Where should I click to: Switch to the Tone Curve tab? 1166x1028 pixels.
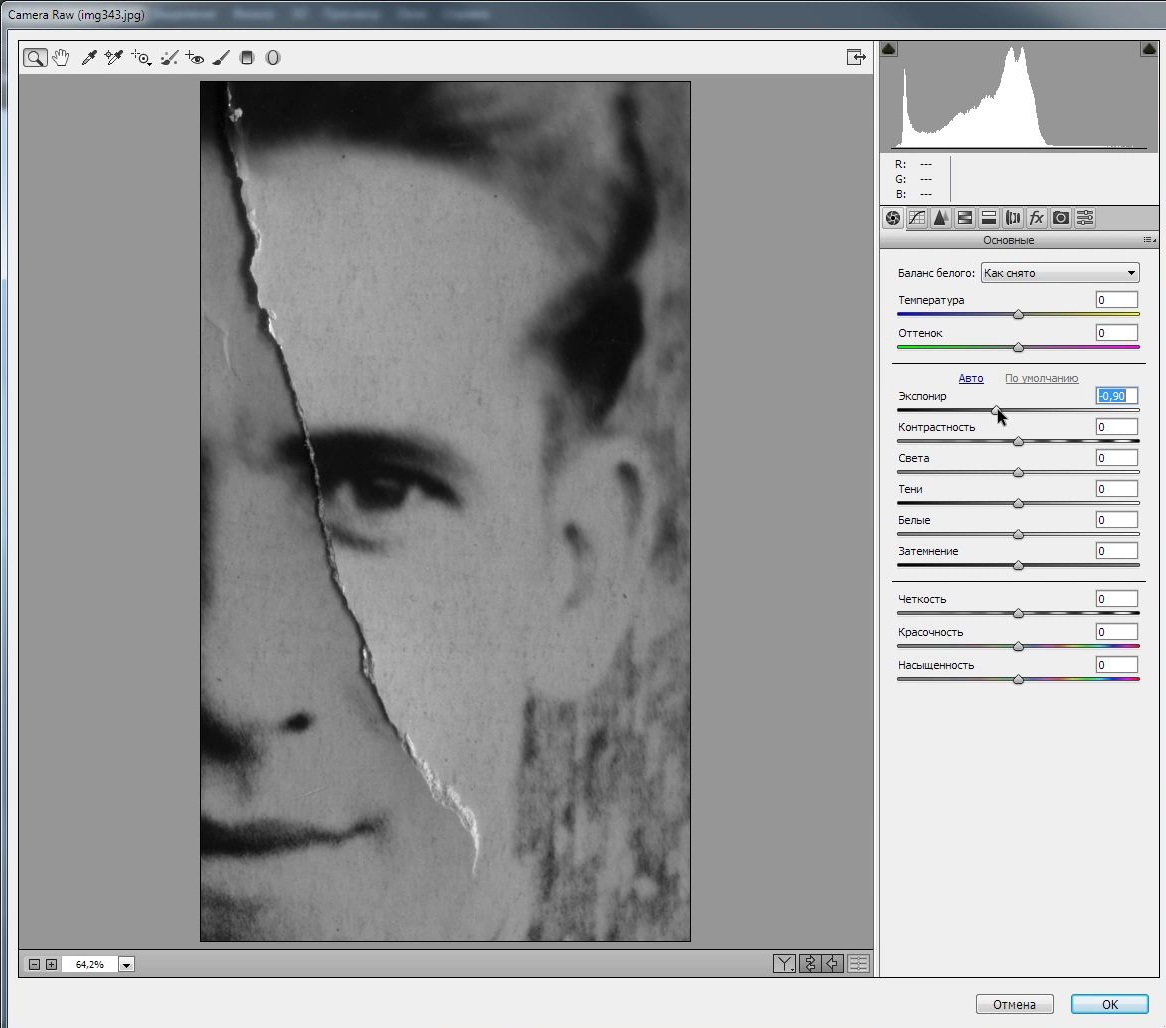point(917,218)
